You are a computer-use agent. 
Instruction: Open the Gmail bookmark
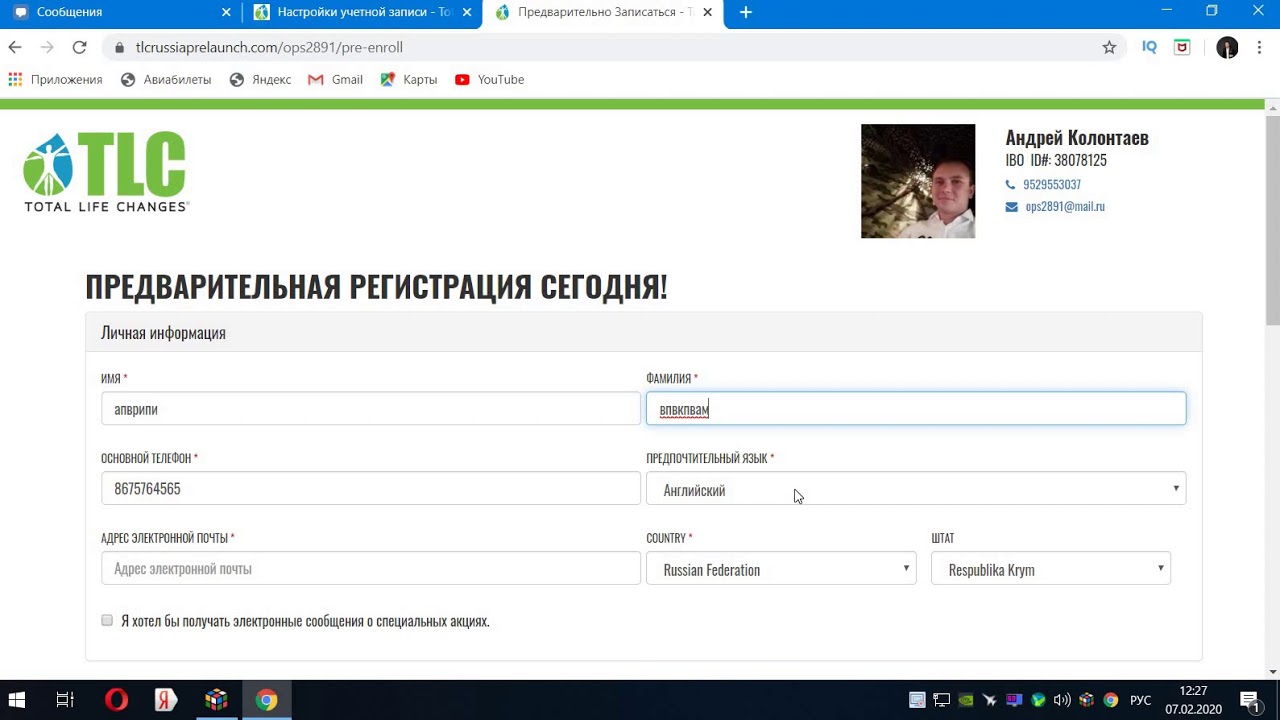(335, 80)
